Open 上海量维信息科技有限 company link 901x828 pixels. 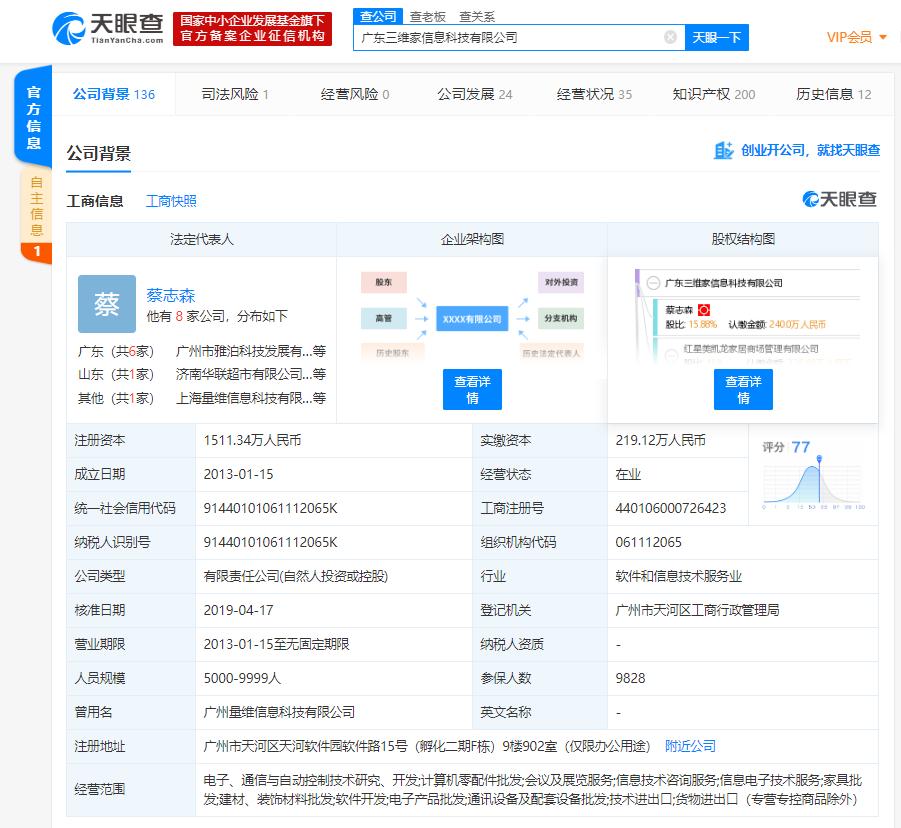251,398
